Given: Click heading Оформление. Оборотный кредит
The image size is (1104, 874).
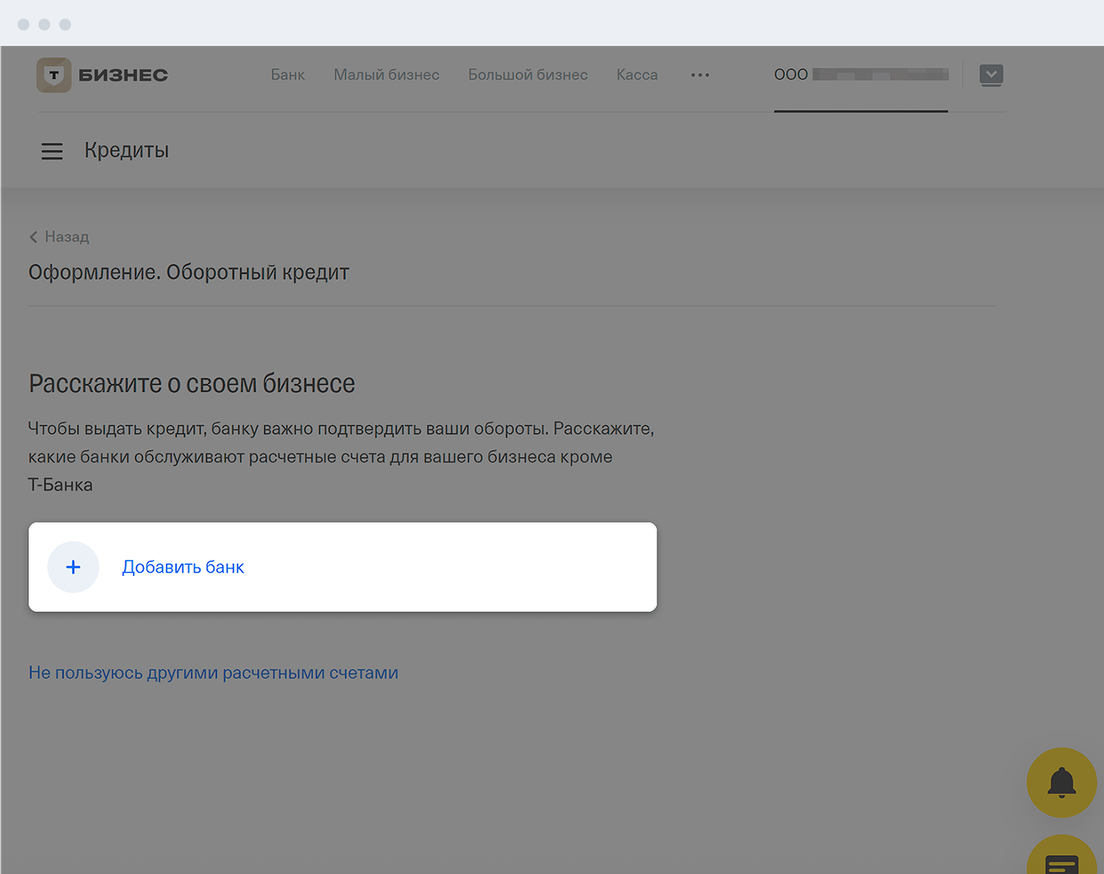Looking at the screenshot, I should pyautogui.click(x=189, y=273).
